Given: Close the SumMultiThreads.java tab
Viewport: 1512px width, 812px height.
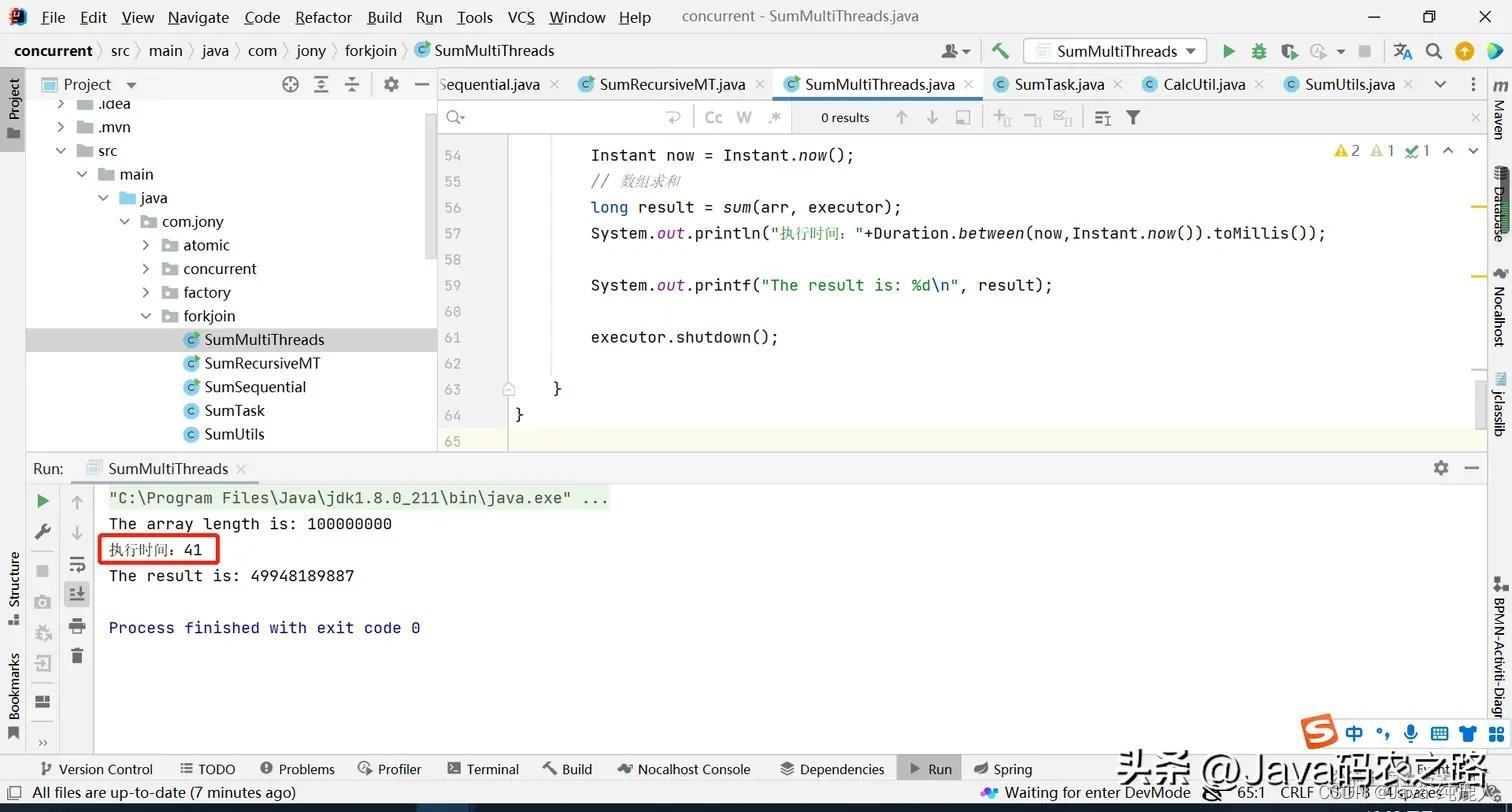Looking at the screenshot, I should [x=968, y=84].
